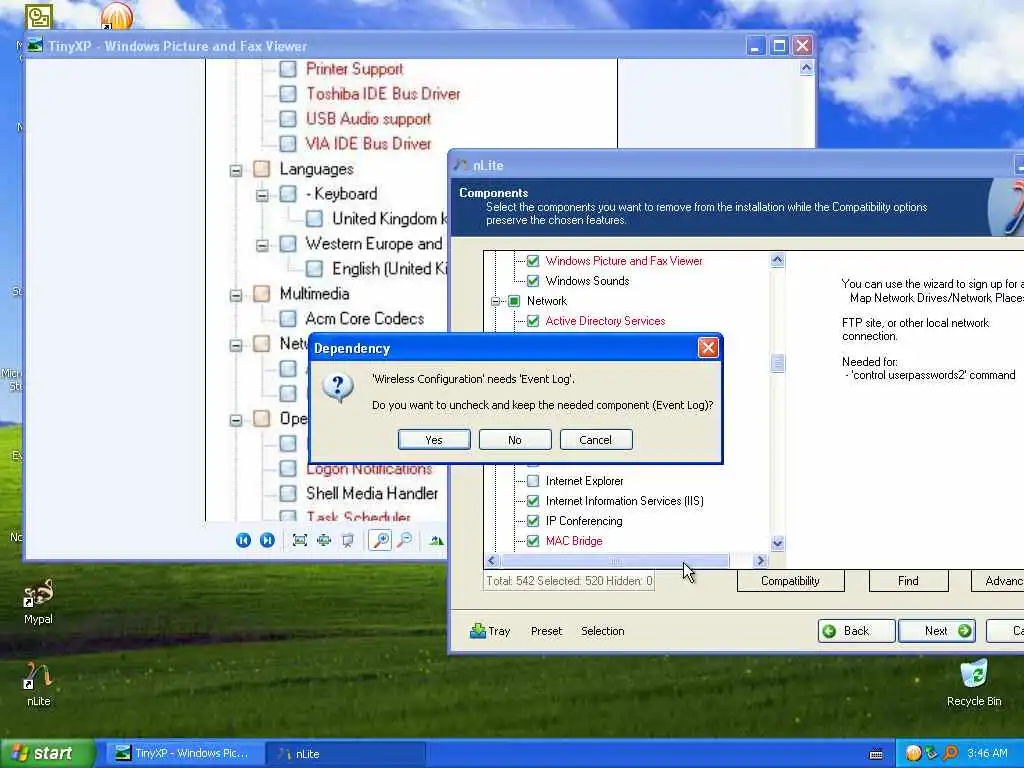Select the 'IP Conferencing' label in nLite list
This screenshot has width=1024, height=768.
(584, 521)
